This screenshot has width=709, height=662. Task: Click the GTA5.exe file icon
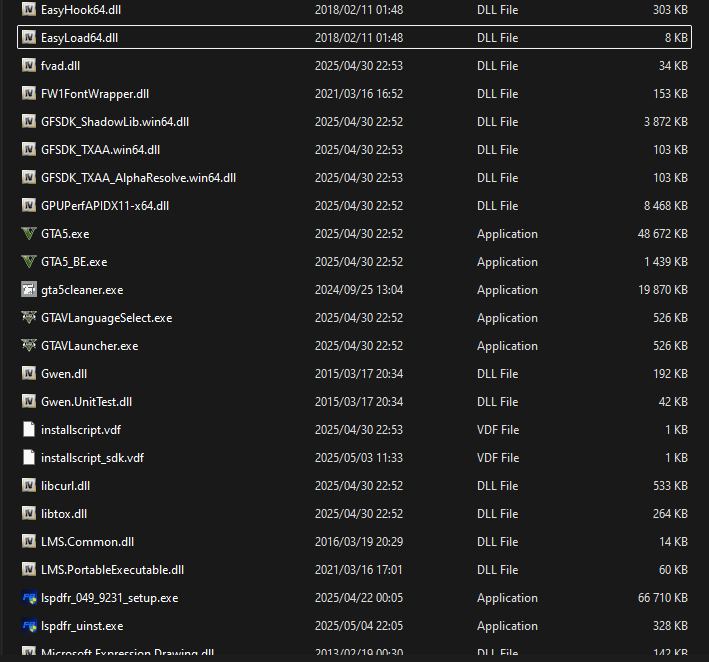pyautogui.click(x=28, y=234)
